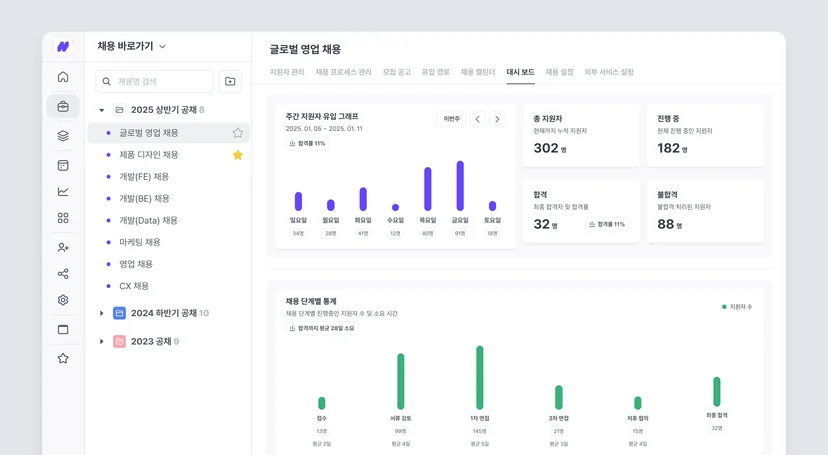Click the 이번주 button
The height and width of the screenshot is (455, 828).
pyautogui.click(x=451, y=119)
